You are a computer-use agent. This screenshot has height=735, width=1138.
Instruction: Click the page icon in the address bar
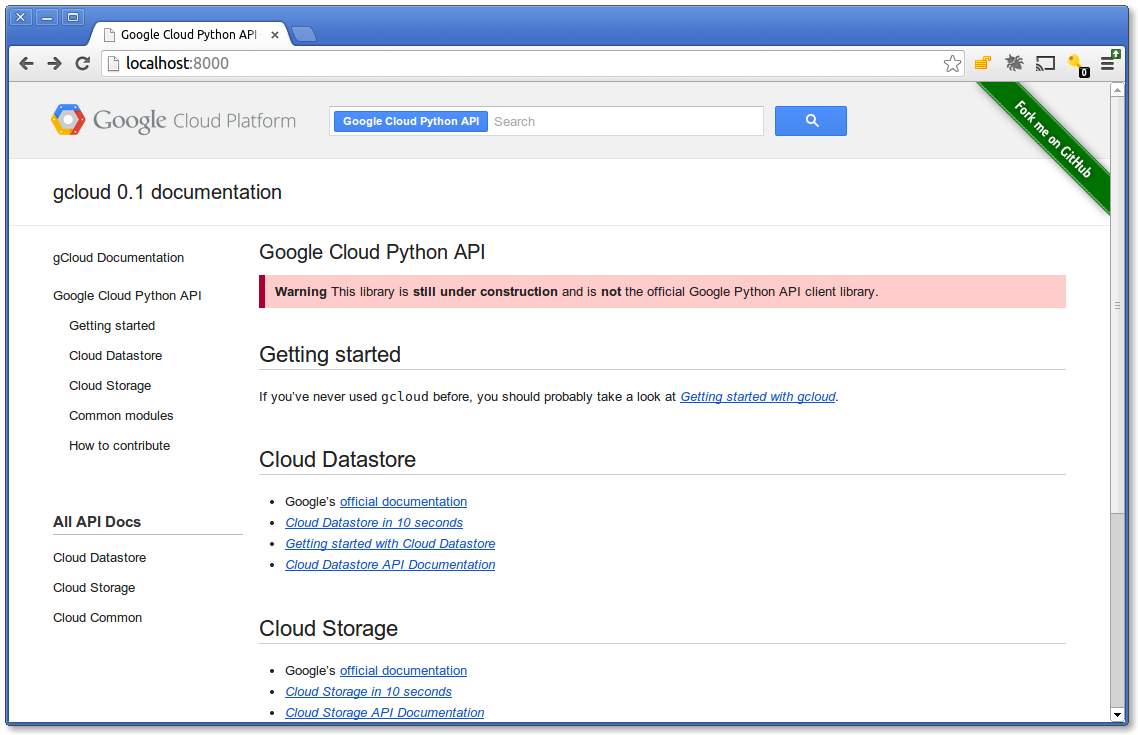click(x=112, y=64)
